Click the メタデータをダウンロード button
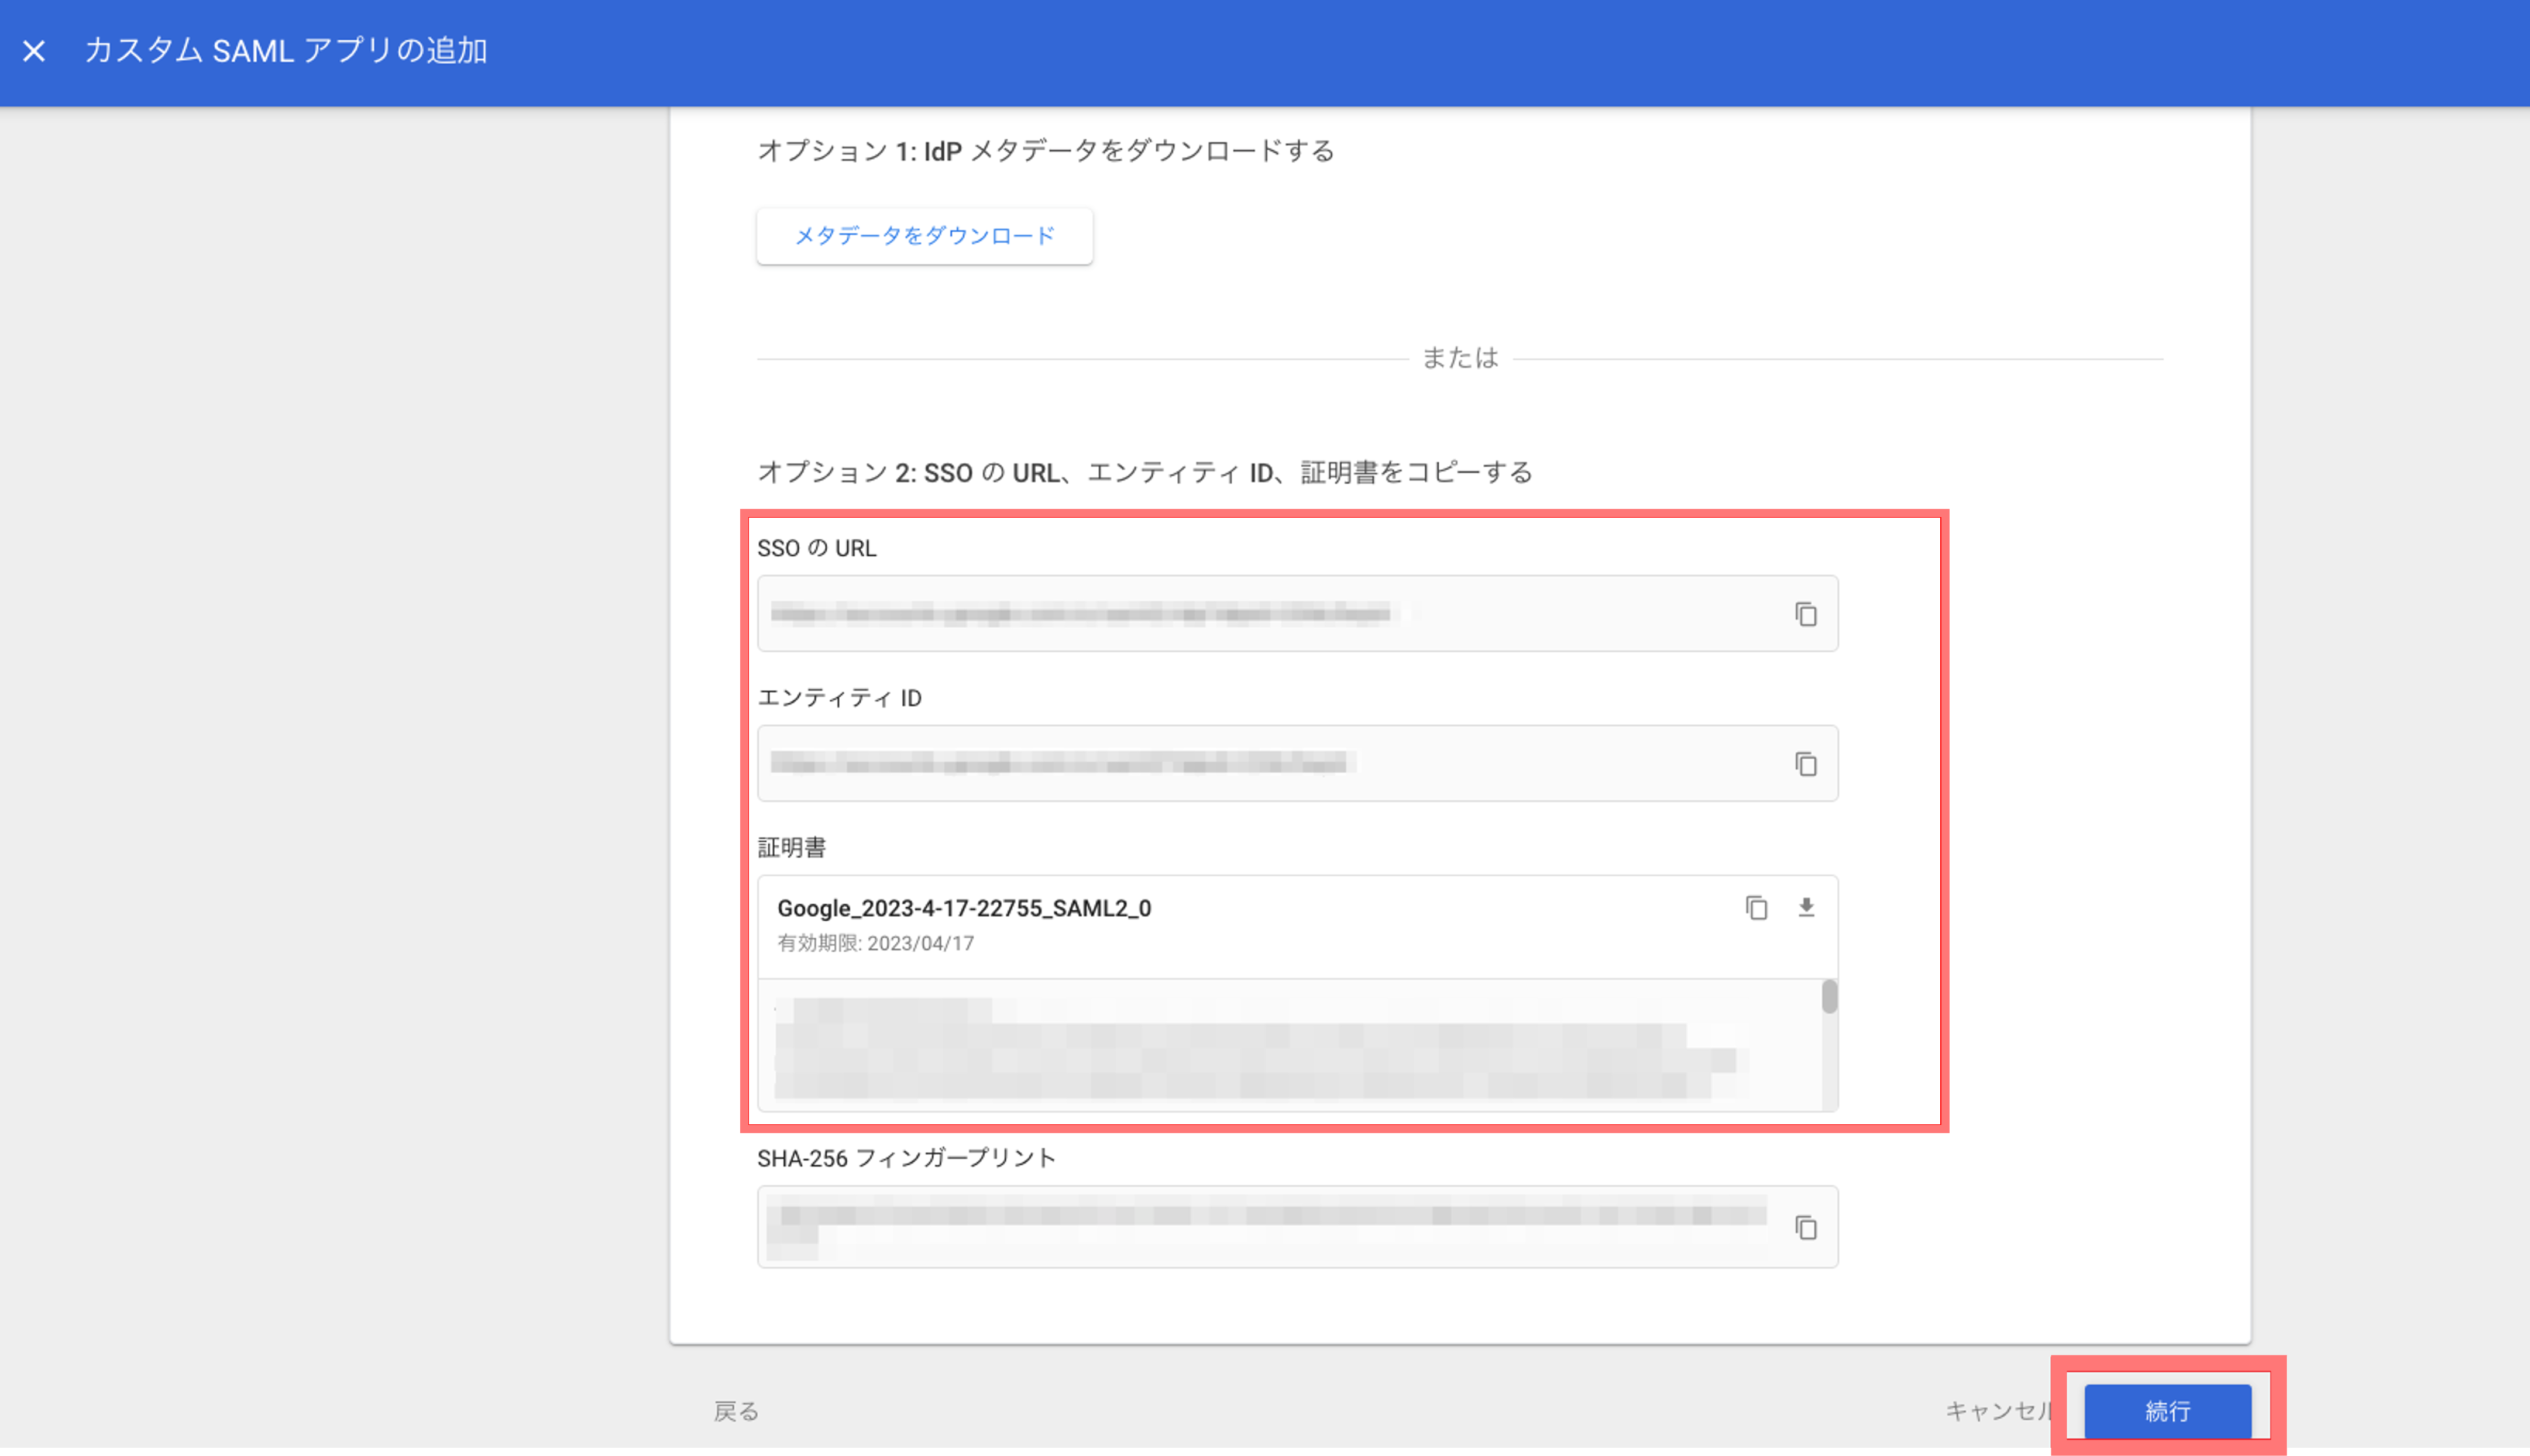This screenshot has width=2530, height=1456. (924, 236)
